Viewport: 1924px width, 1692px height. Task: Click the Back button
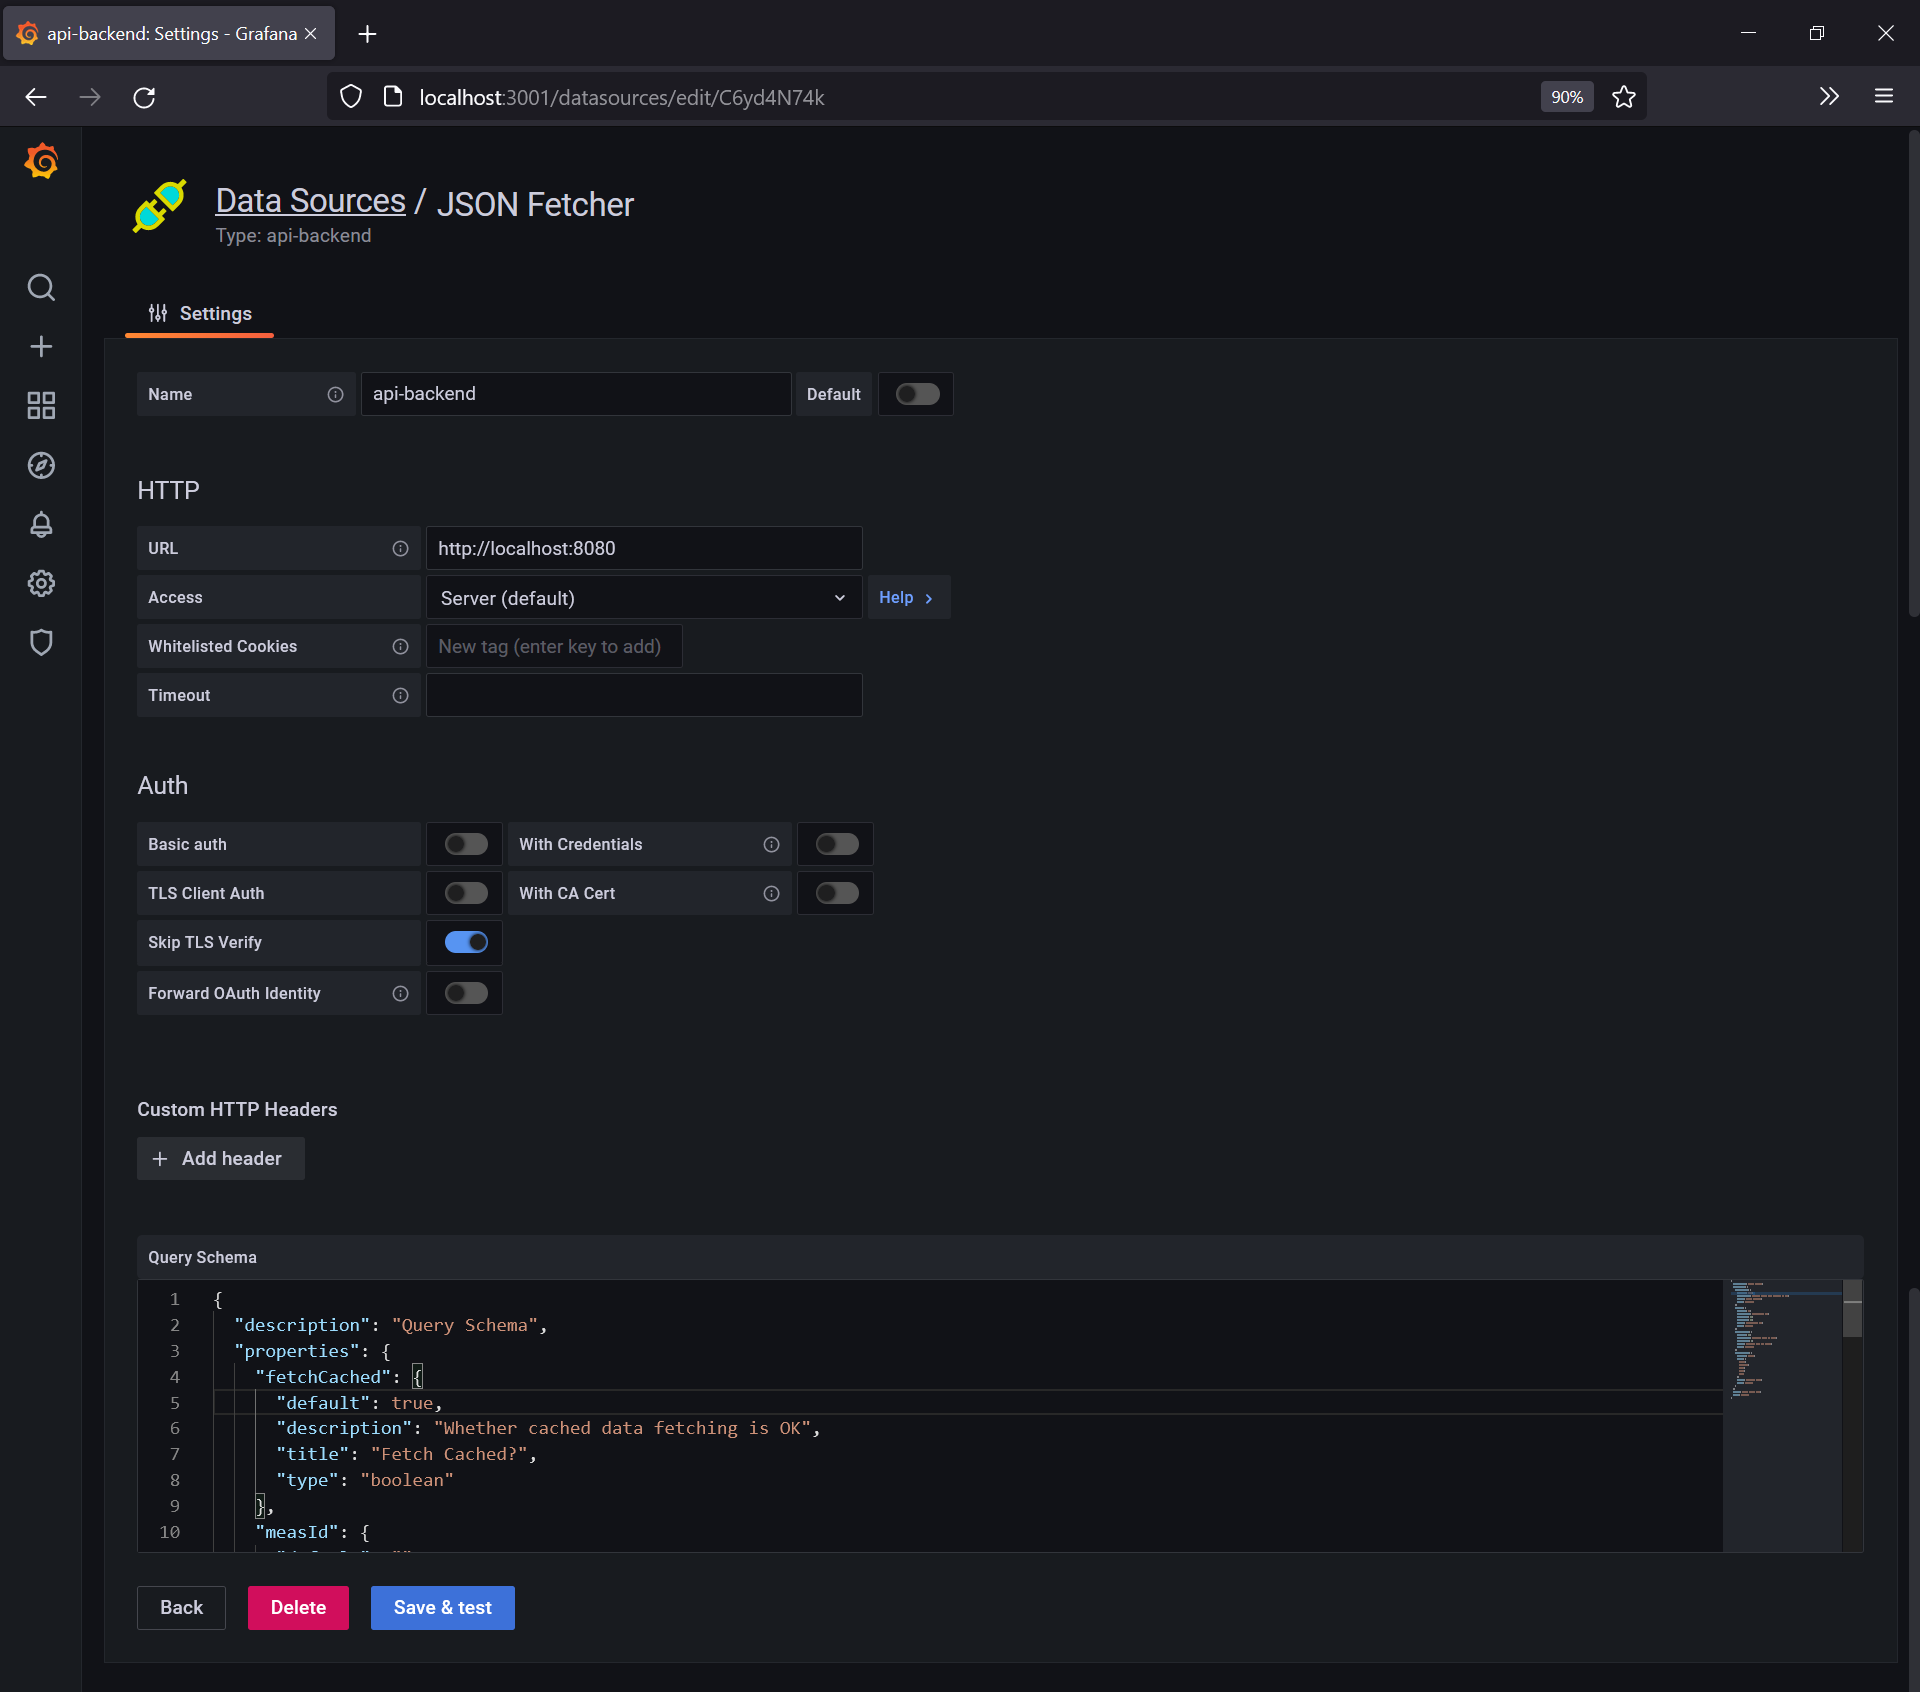pos(181,1608)
